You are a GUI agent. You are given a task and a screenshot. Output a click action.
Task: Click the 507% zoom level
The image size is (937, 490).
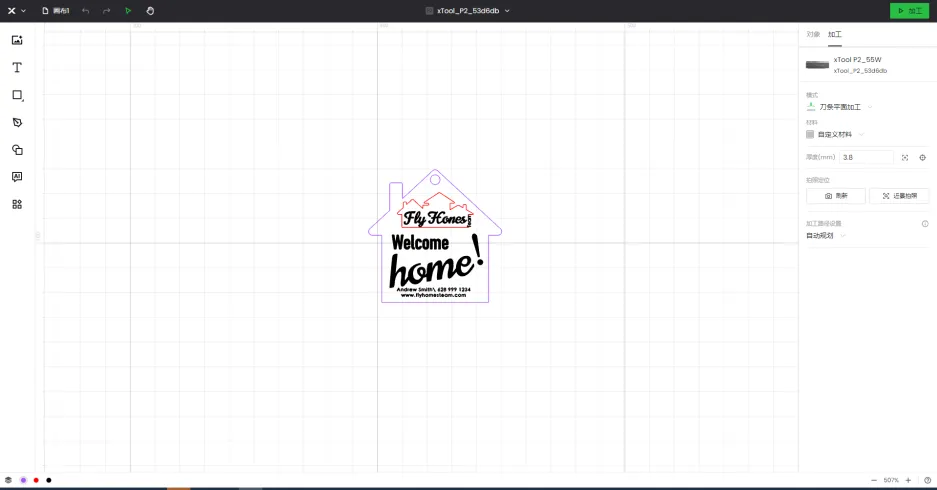tap(891, 480)
